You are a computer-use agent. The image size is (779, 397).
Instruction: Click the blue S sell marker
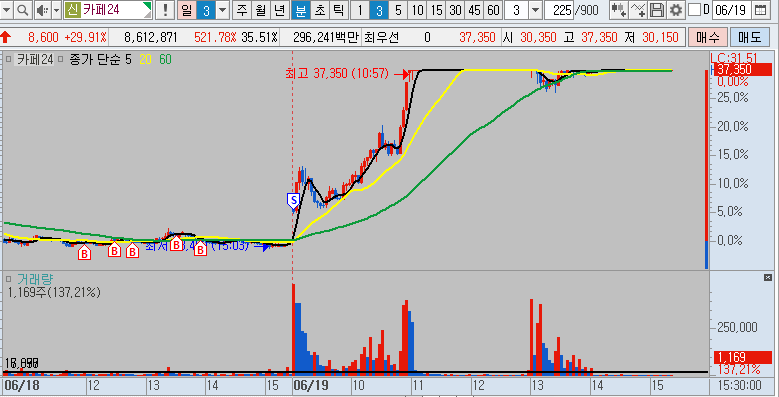(293, 201)
